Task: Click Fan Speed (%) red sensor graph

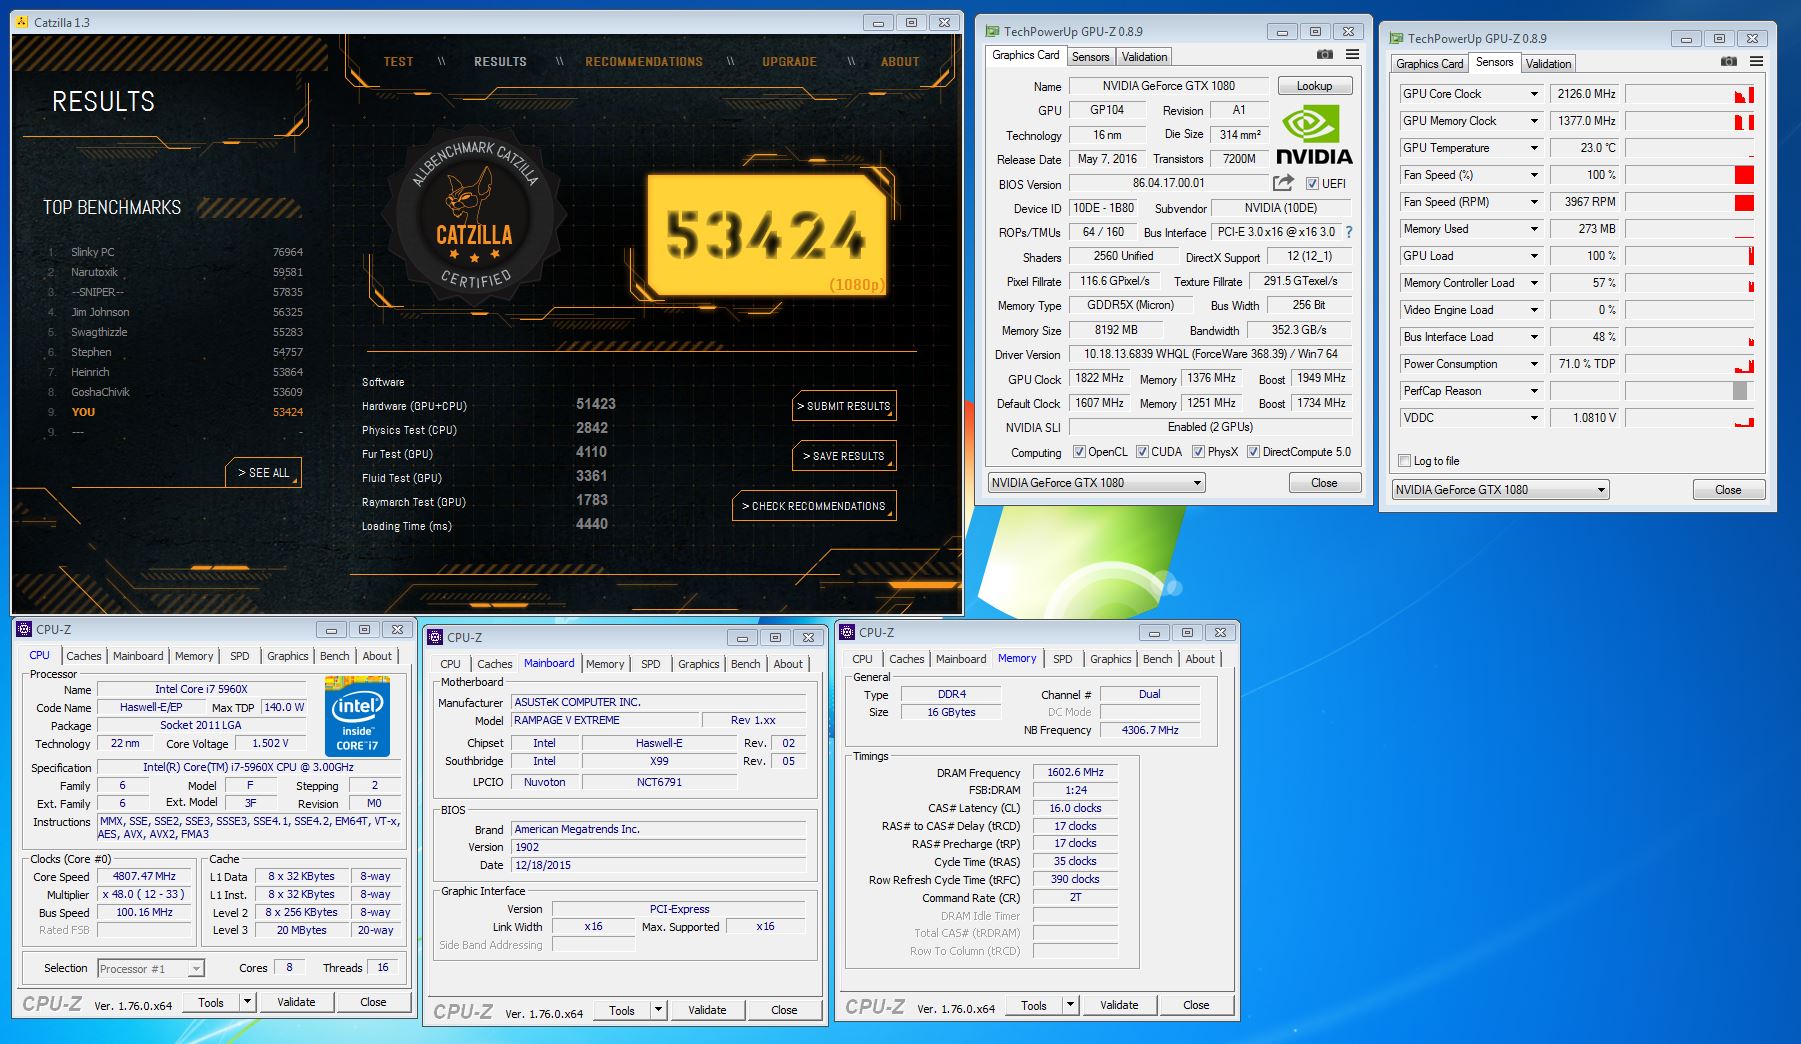Action: point(1690,175)
